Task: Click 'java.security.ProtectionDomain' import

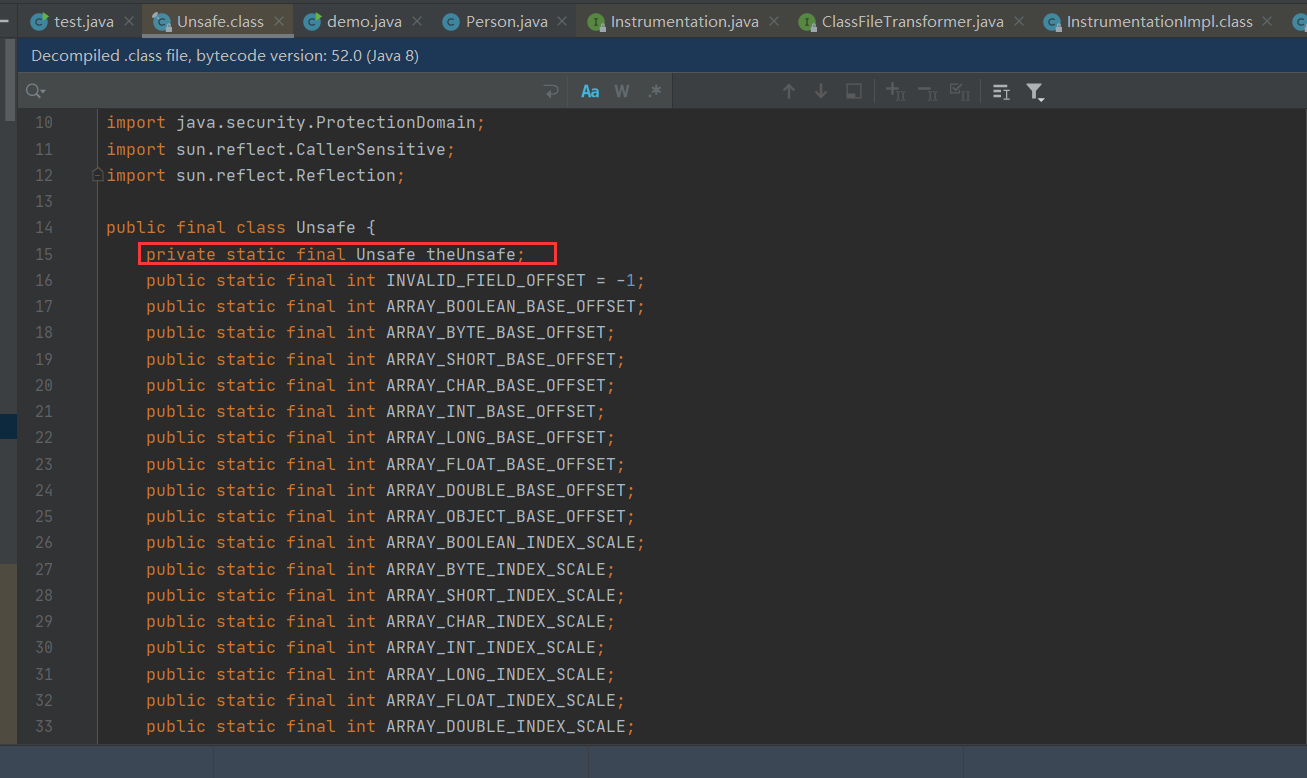Action: pyautogui.click(x=326, y=122)
